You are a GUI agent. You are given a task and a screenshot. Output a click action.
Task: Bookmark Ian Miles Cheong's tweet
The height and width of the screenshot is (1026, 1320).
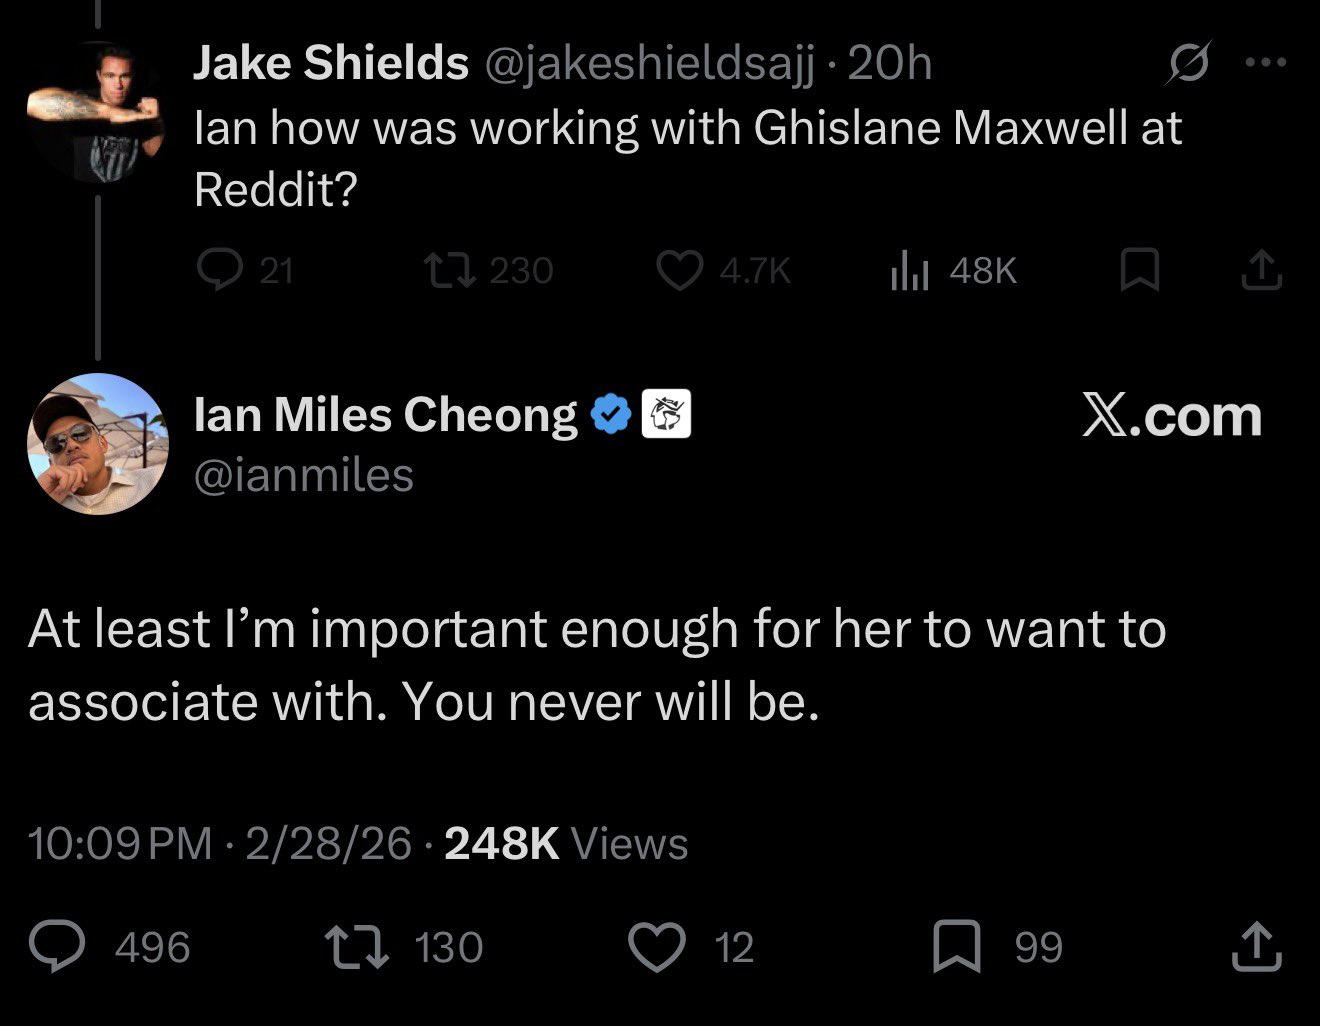pyautogui.click(x=957, y=947)
